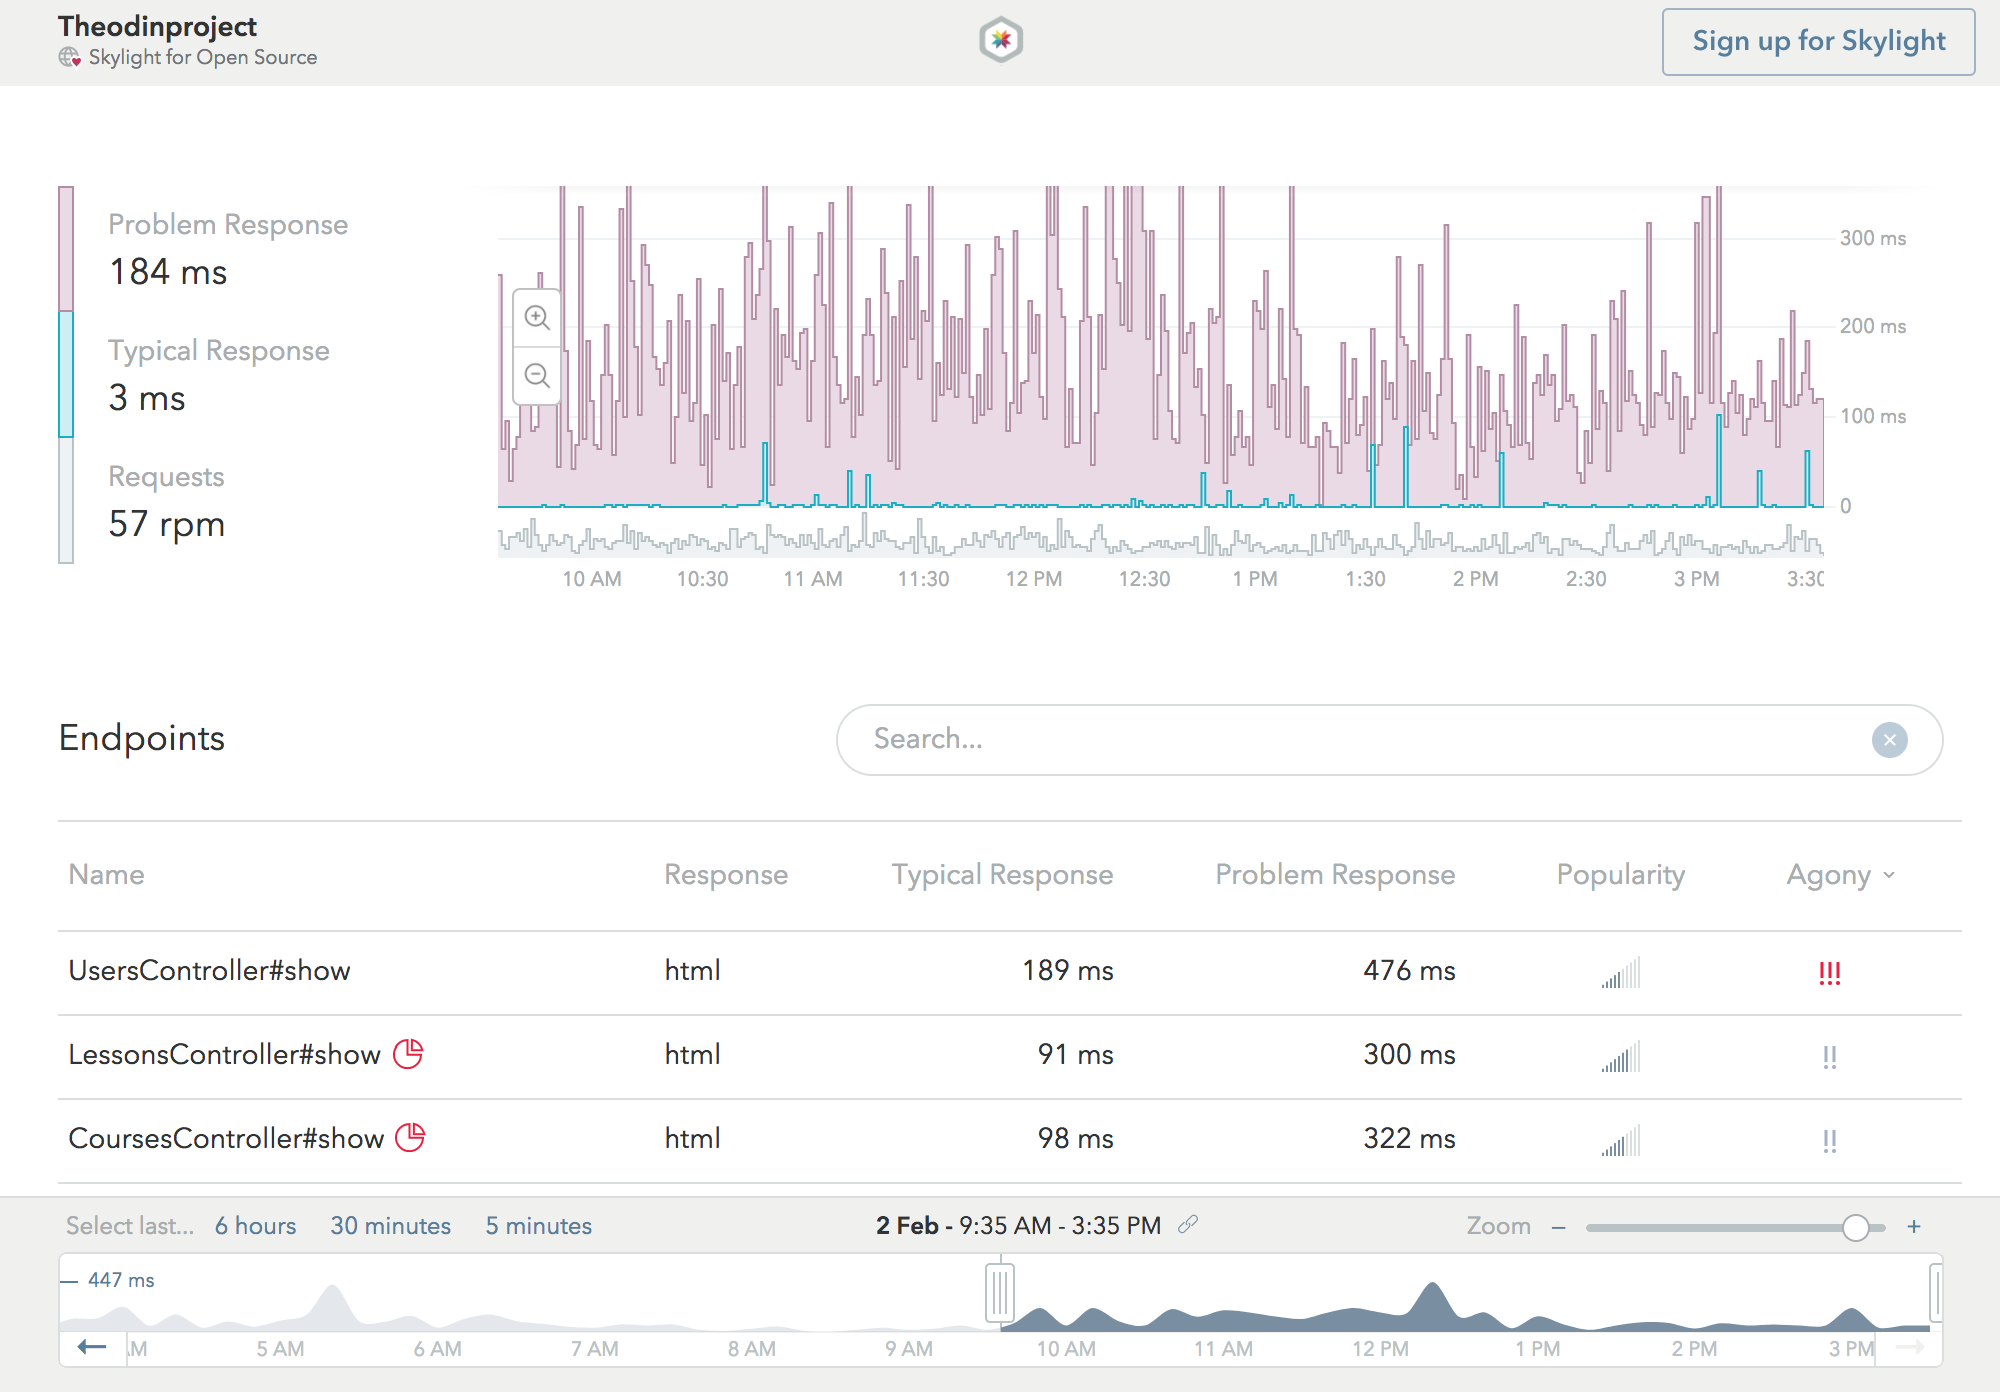Open the pie chart icon beside CoursesController#show
This screenshot has width=2000, height=1392.
point(409,1137)
